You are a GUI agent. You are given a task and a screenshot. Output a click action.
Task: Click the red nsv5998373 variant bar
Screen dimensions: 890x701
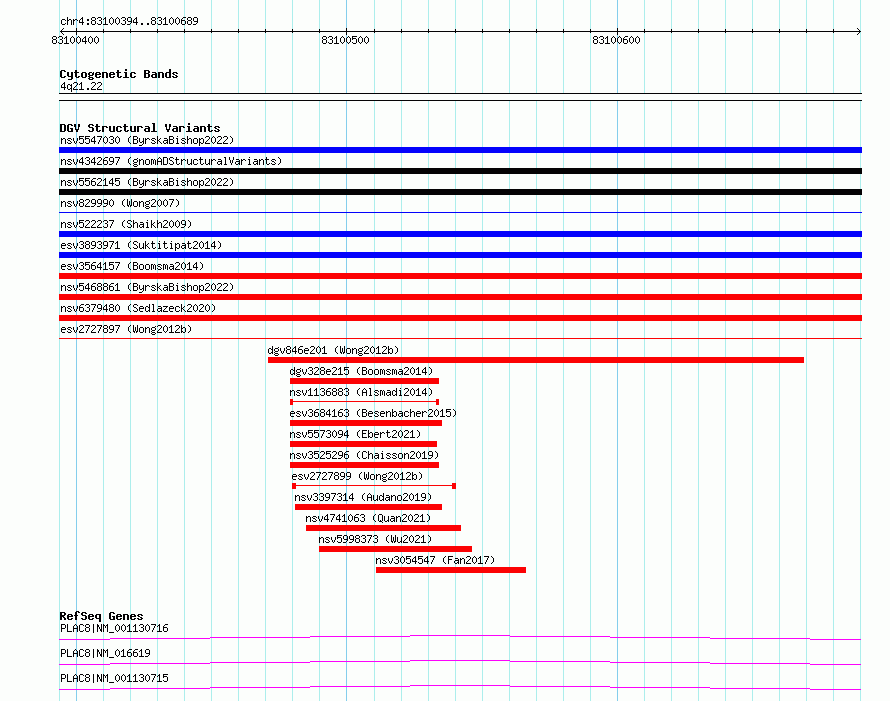click(395, 549)
